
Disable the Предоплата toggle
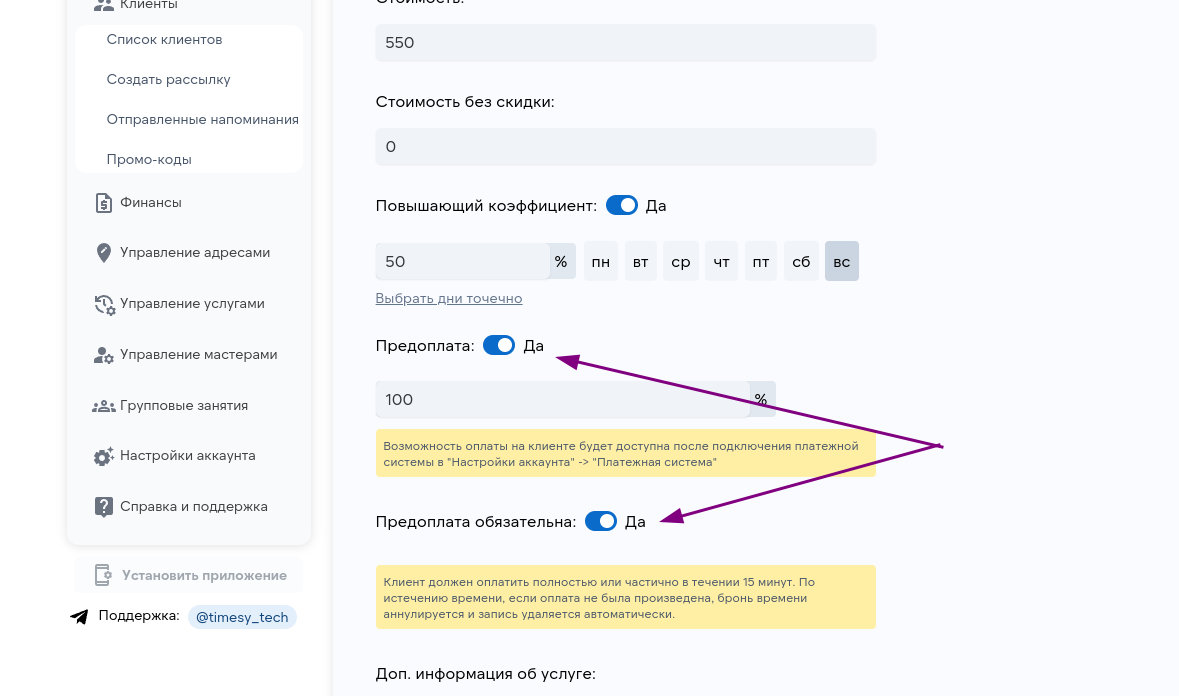click(498, 345)
